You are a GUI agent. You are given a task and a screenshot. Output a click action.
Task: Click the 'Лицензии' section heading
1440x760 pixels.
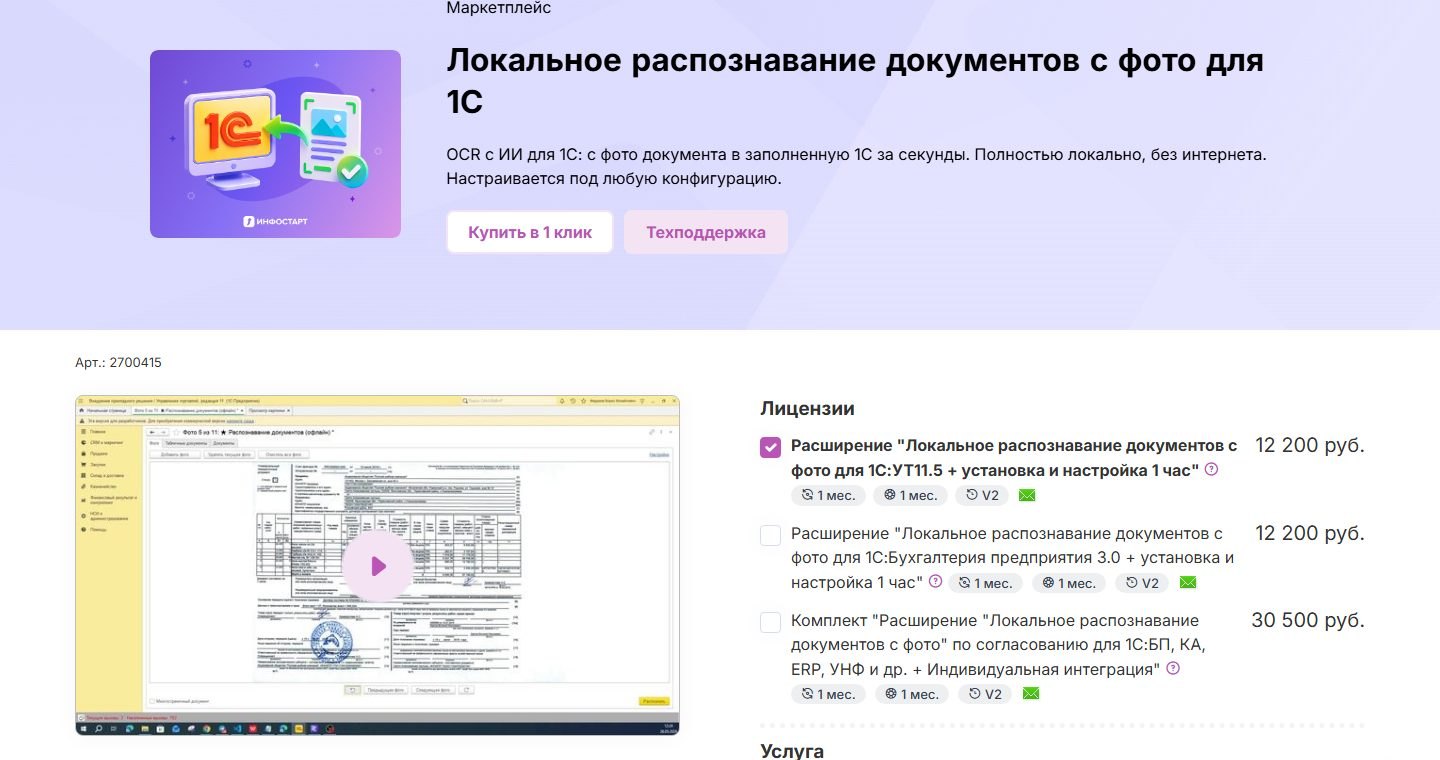(807, 408)
